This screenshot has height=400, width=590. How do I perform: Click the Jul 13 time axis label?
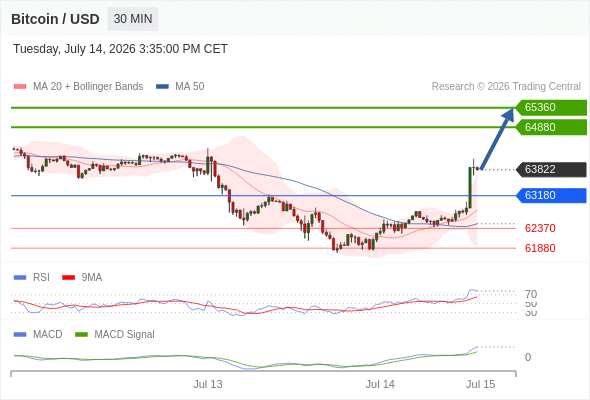208,384
